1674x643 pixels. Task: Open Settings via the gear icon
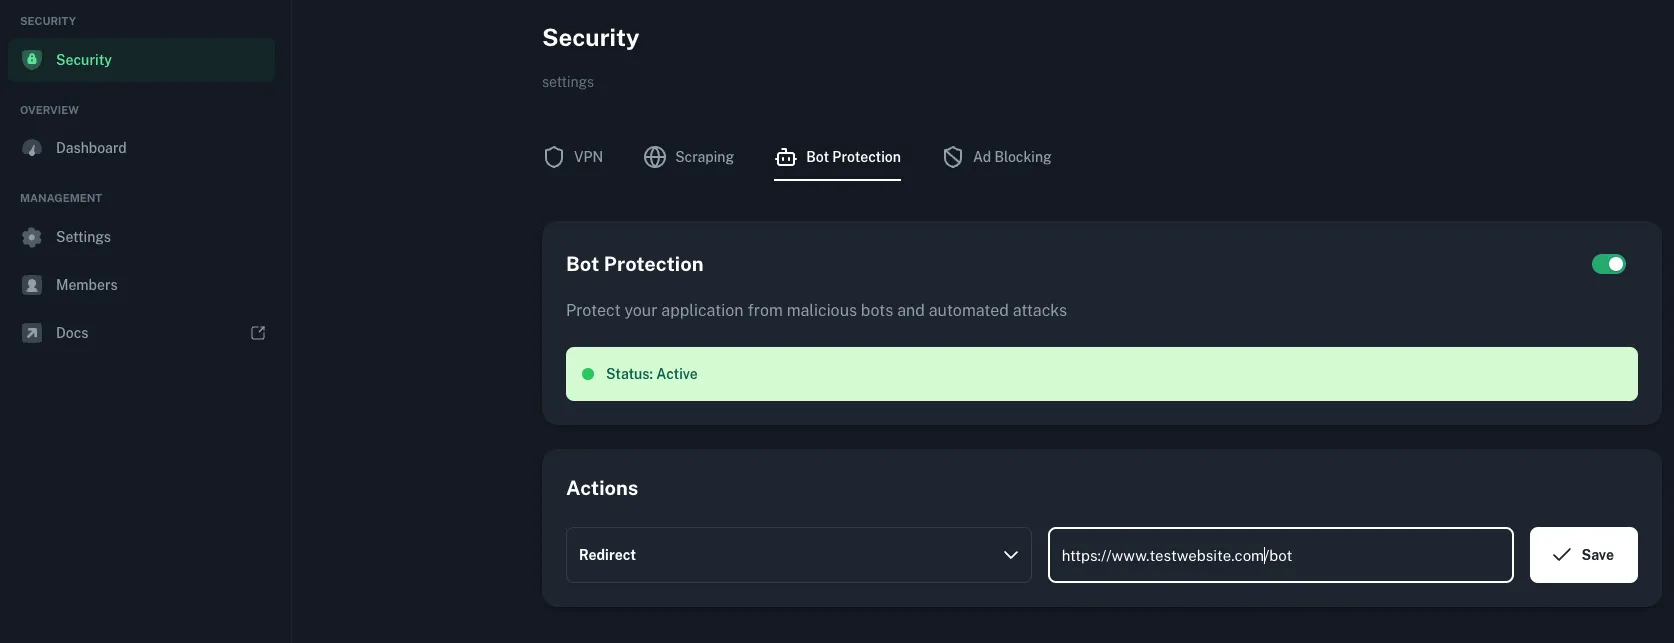[x=31, y=237]
